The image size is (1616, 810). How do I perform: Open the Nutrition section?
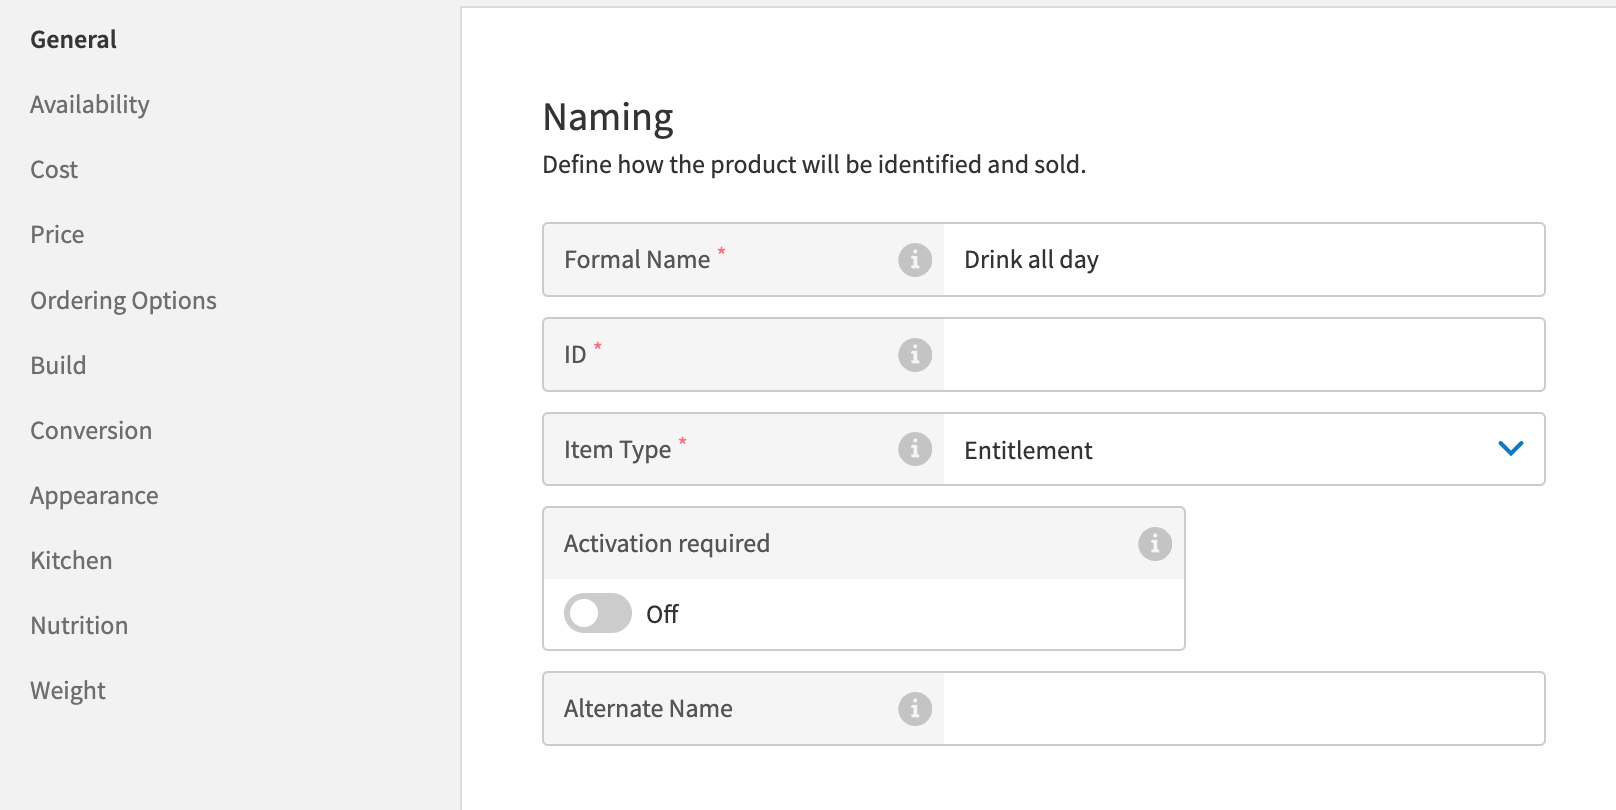(x=79, y=625)
